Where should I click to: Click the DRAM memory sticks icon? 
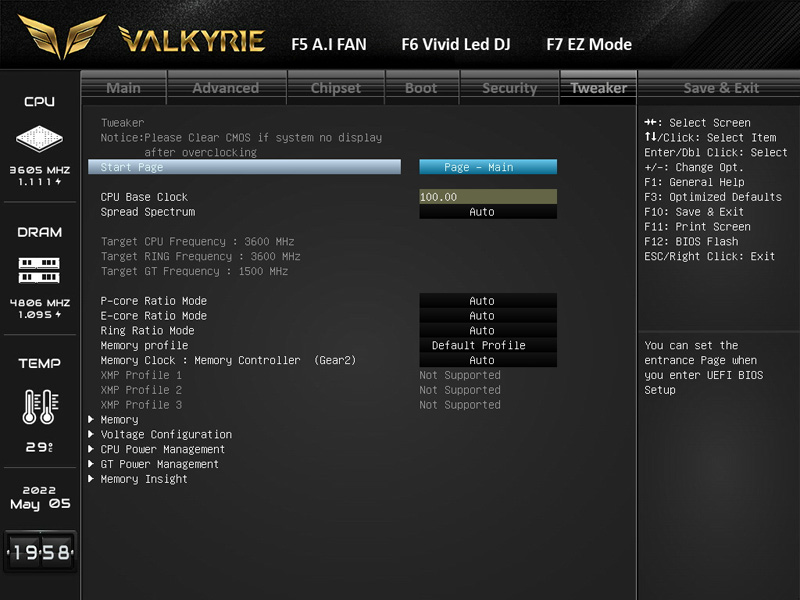point(39,270)
